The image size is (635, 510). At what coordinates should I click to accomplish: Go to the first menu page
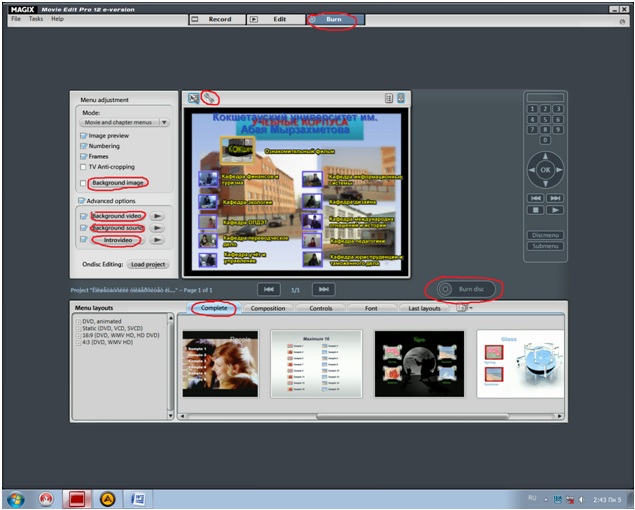[x=267, y=289]
